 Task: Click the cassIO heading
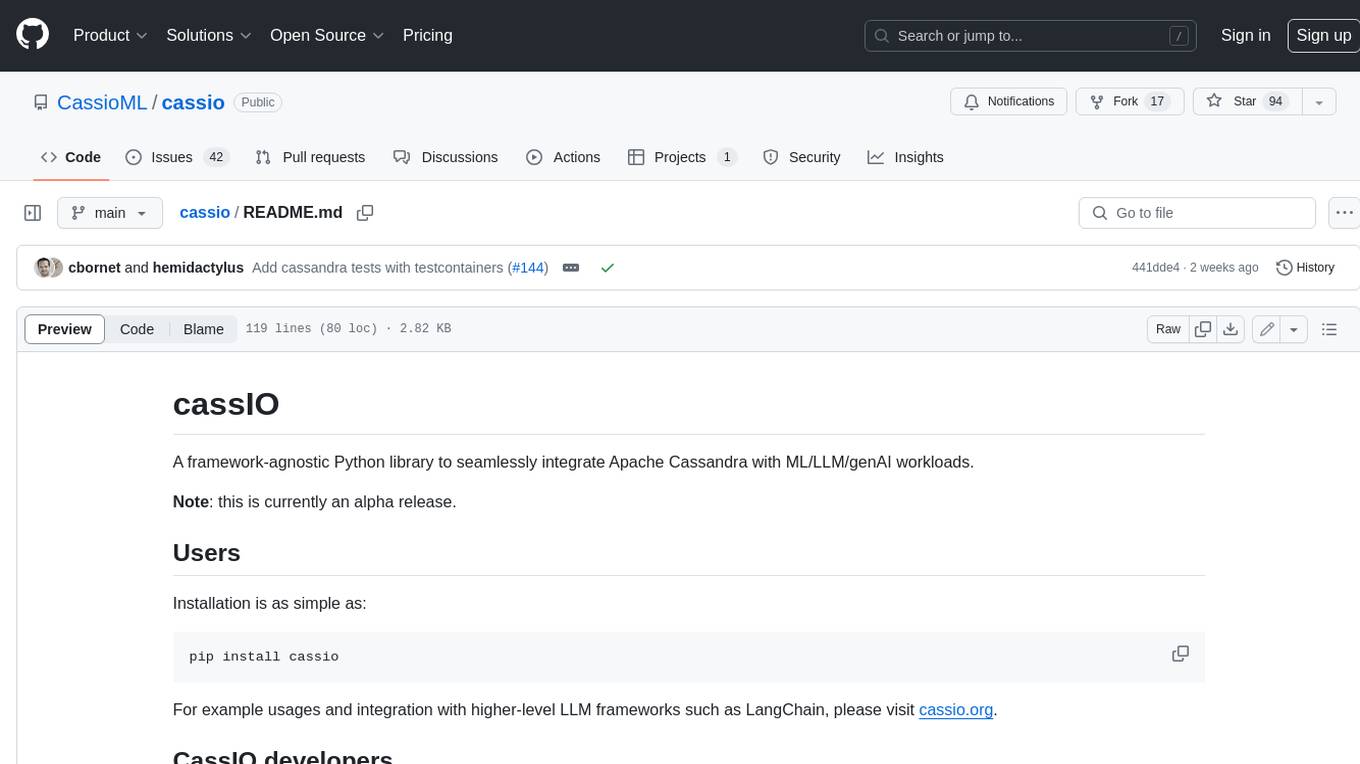tap(226, 403)
